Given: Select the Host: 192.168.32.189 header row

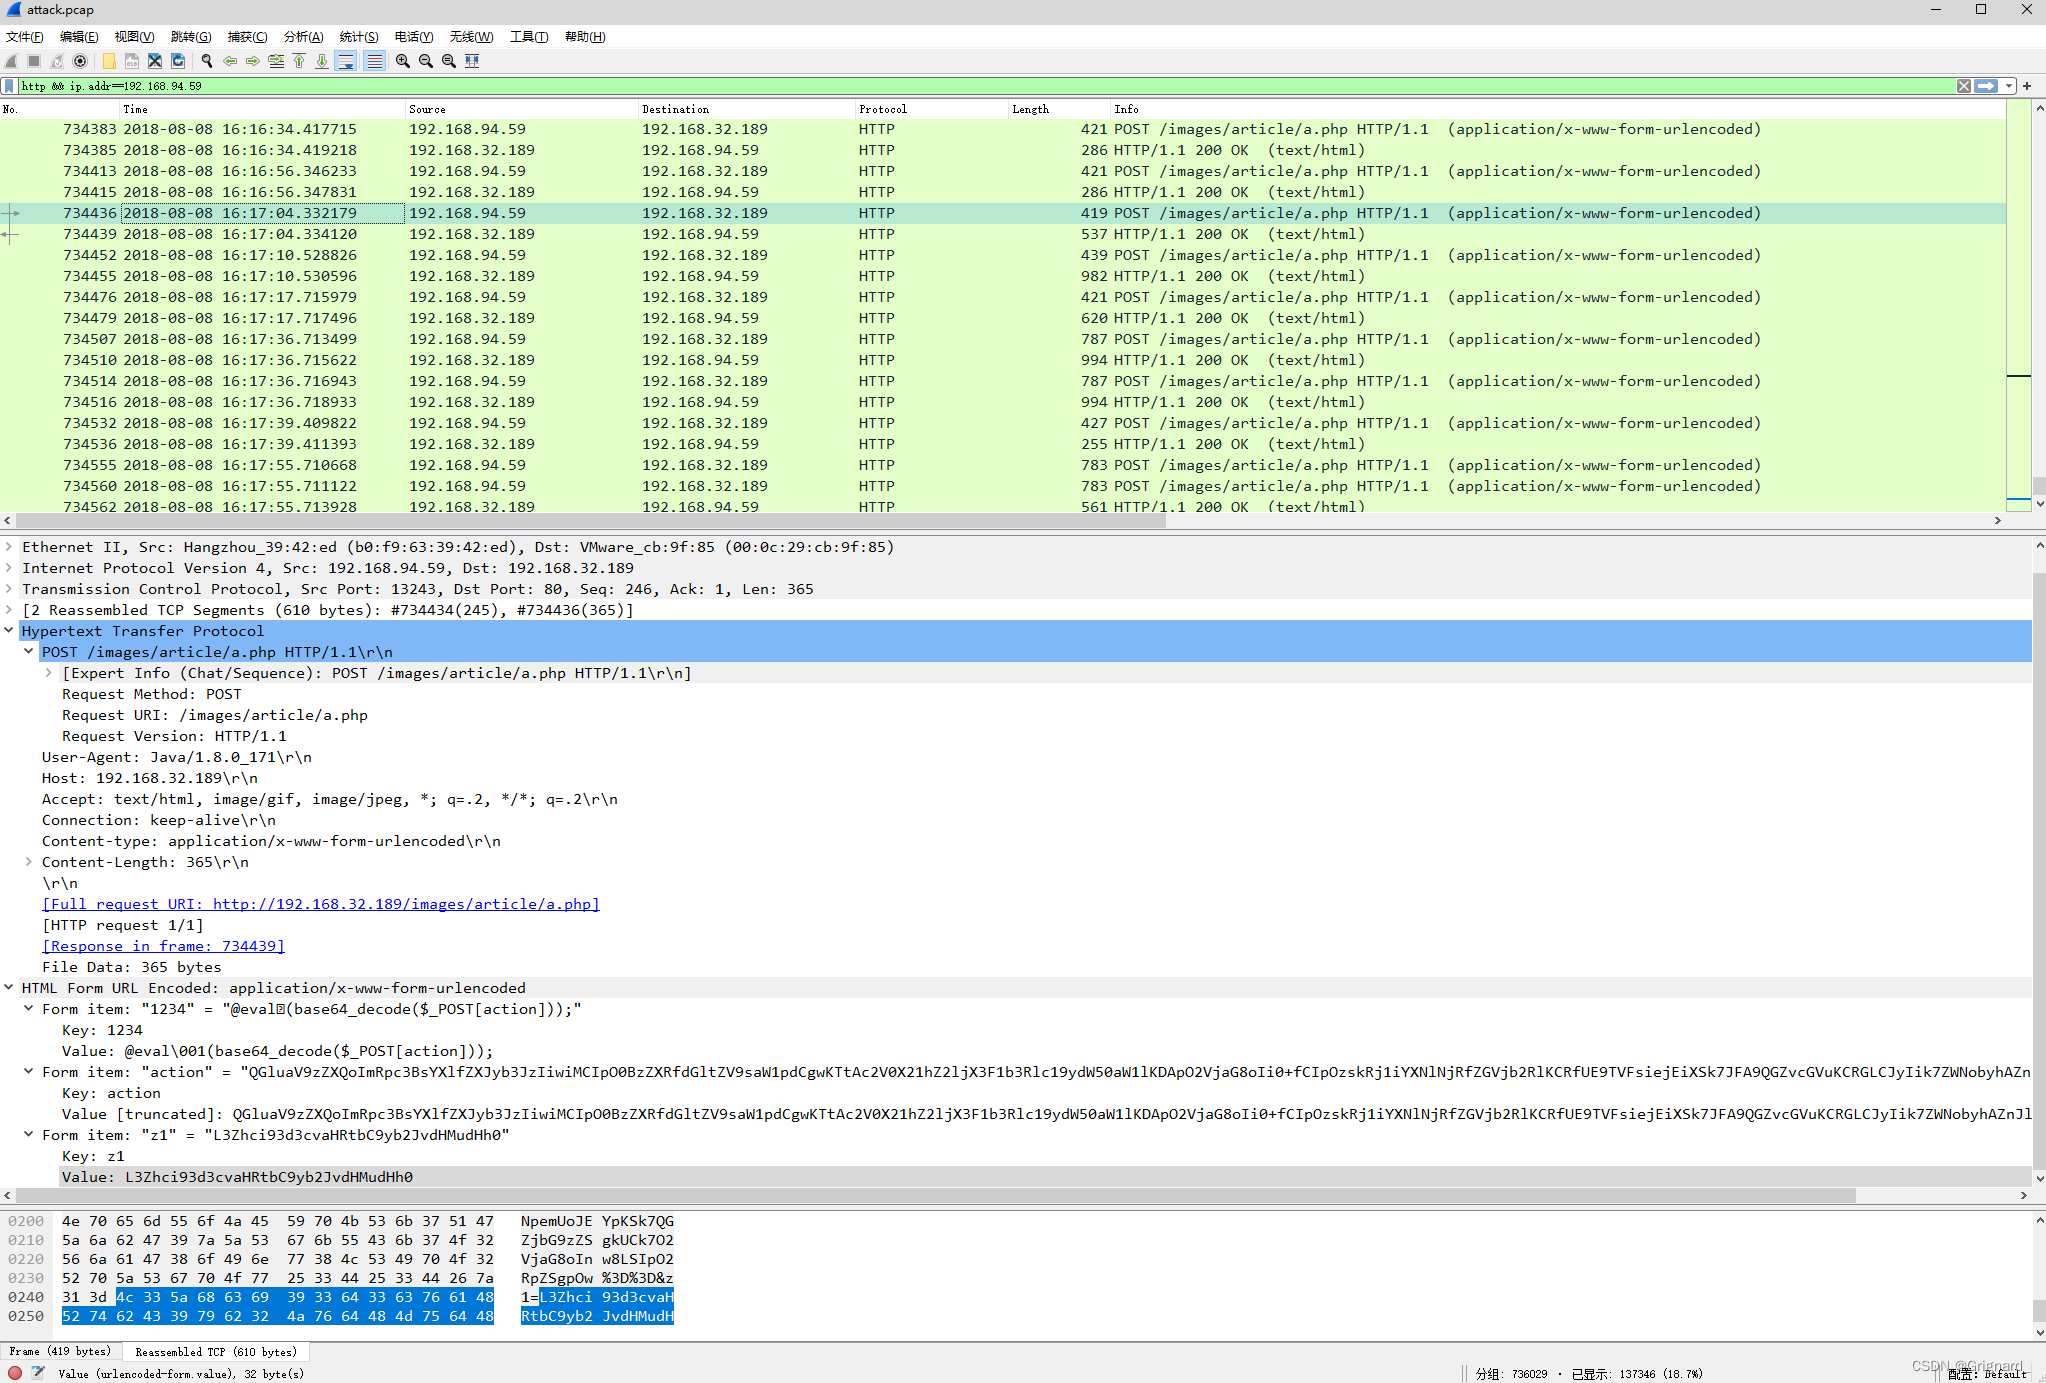Looking at the screenshot, I should [x=150, y=778].
